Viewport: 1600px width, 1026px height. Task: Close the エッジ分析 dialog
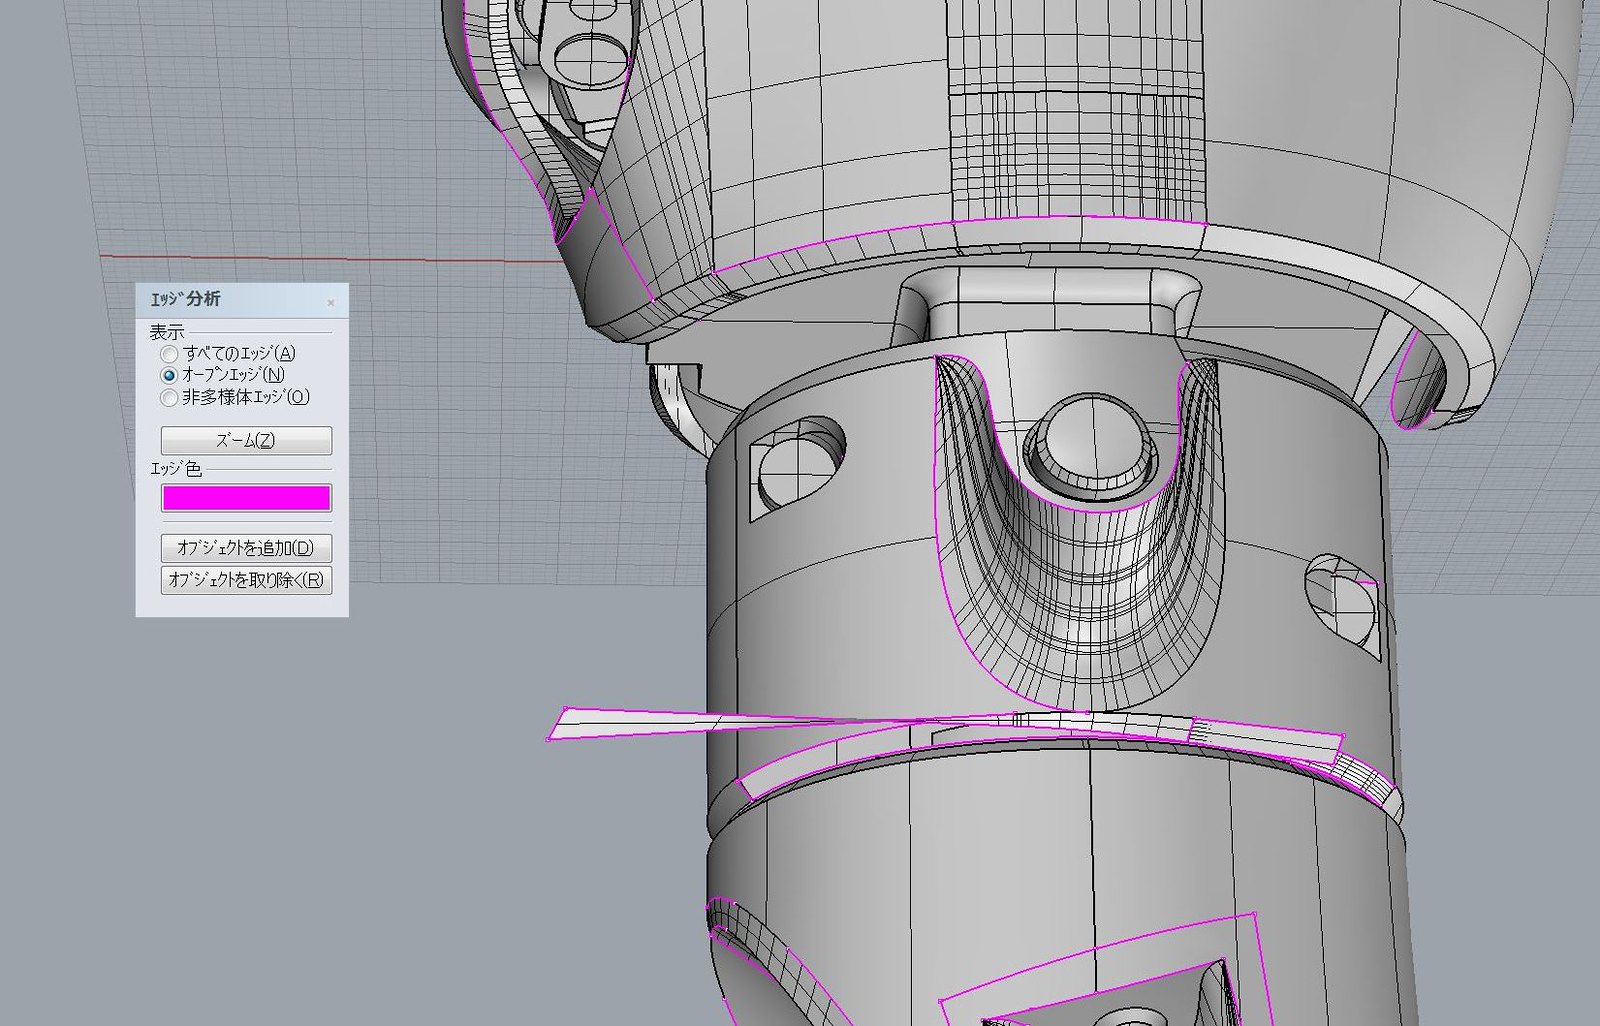(330, 300)
